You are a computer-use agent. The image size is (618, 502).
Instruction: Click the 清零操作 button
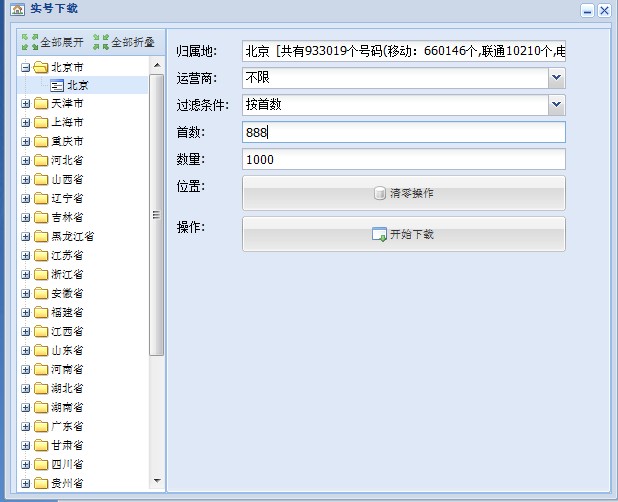tap(403, 193)
